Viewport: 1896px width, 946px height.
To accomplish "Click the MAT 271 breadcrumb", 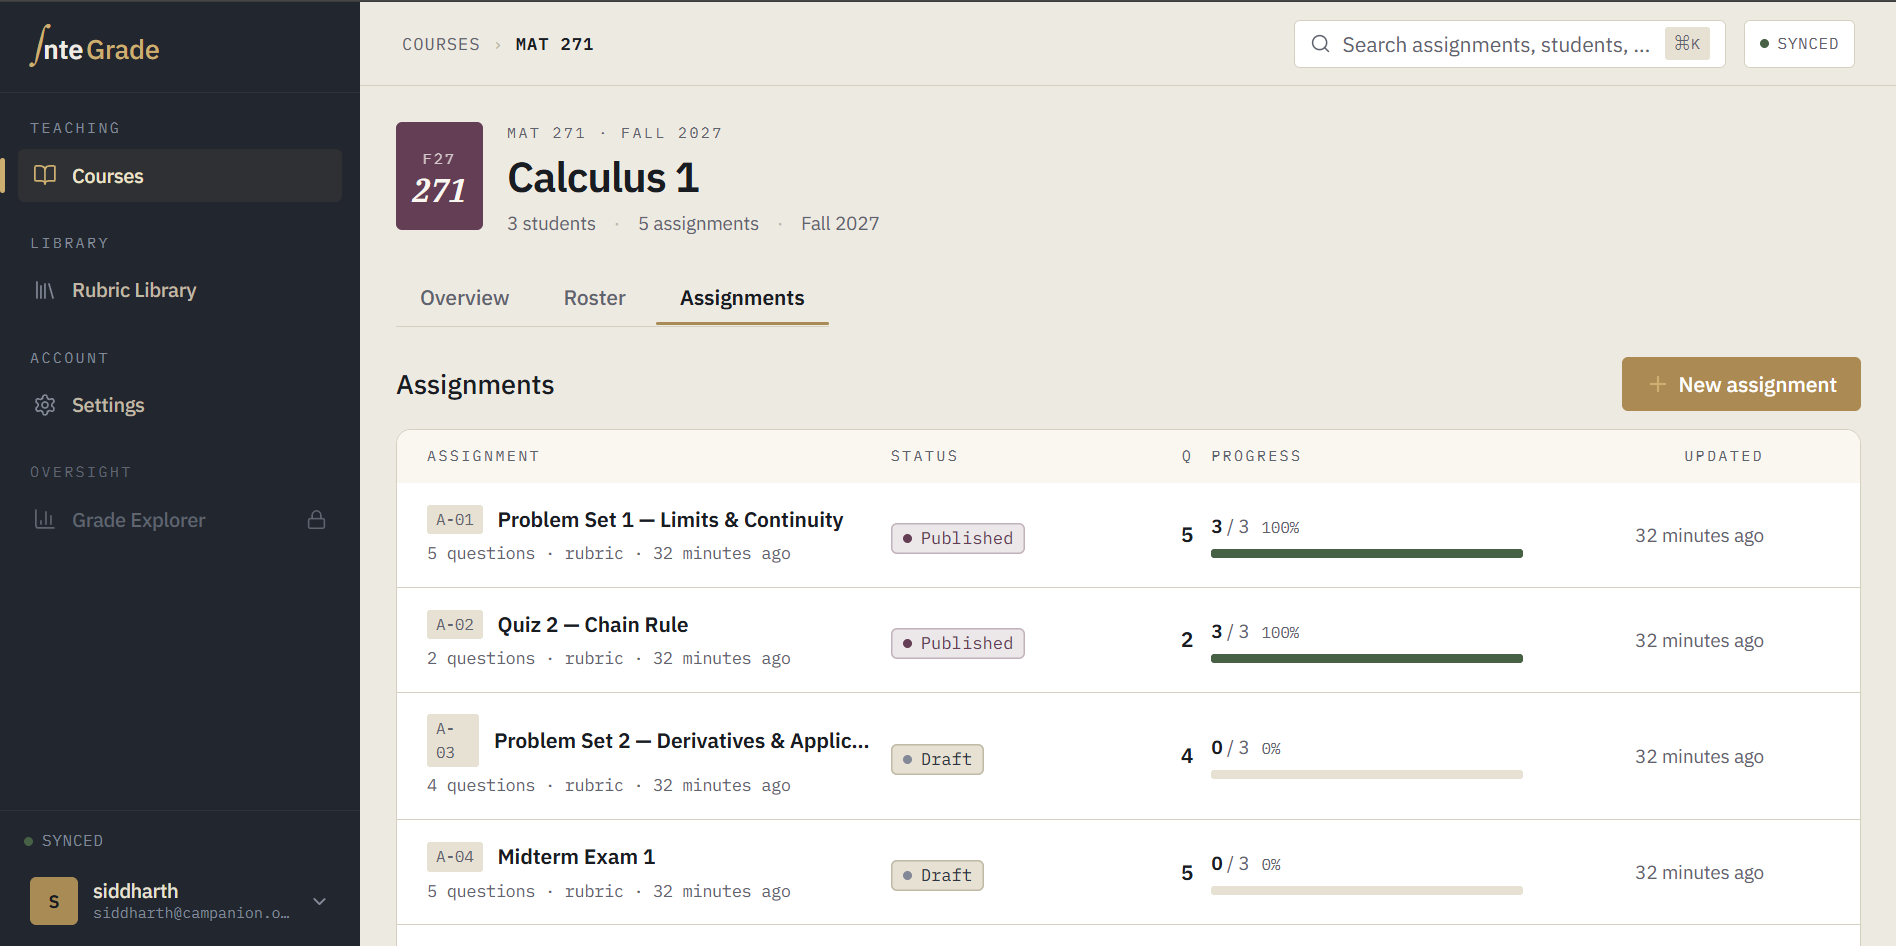I will [554, 44].
